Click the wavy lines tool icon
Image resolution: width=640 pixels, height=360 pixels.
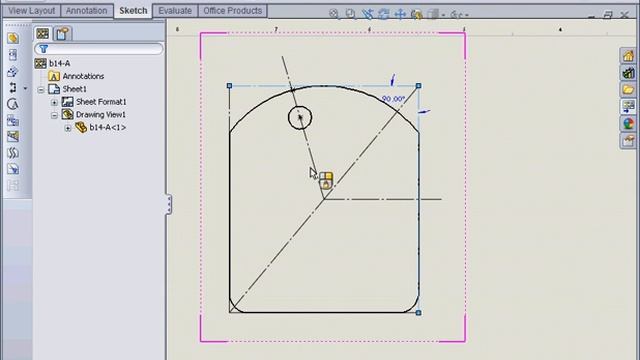(x=13, y=153)
